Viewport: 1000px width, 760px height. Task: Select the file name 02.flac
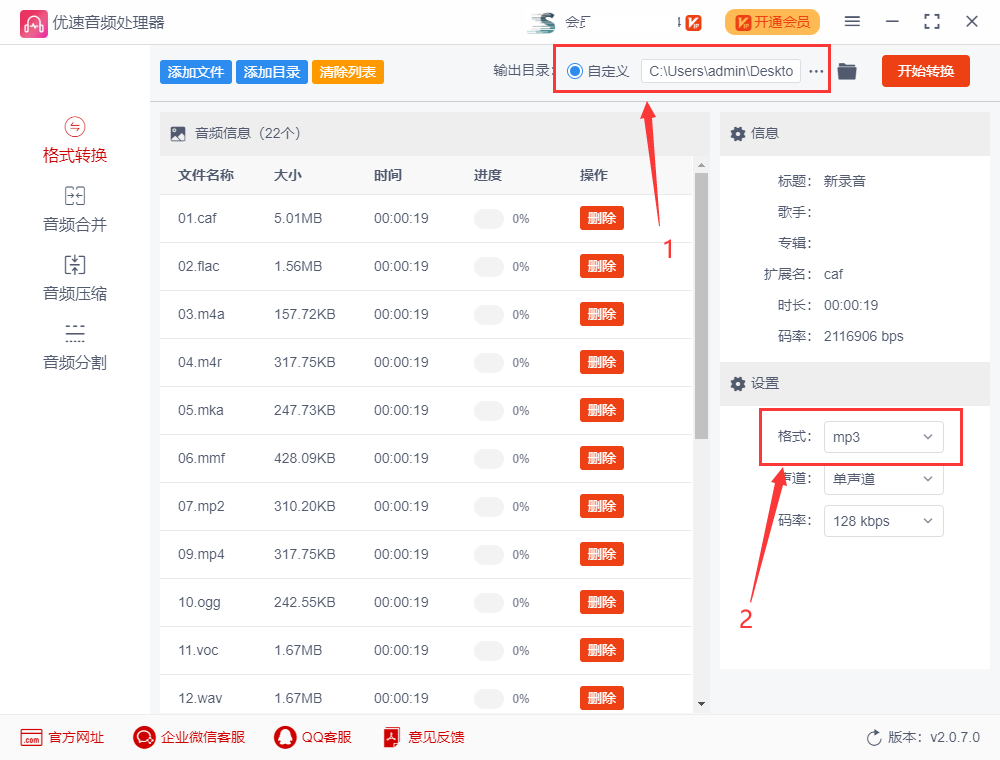click(x=198, y=267)
